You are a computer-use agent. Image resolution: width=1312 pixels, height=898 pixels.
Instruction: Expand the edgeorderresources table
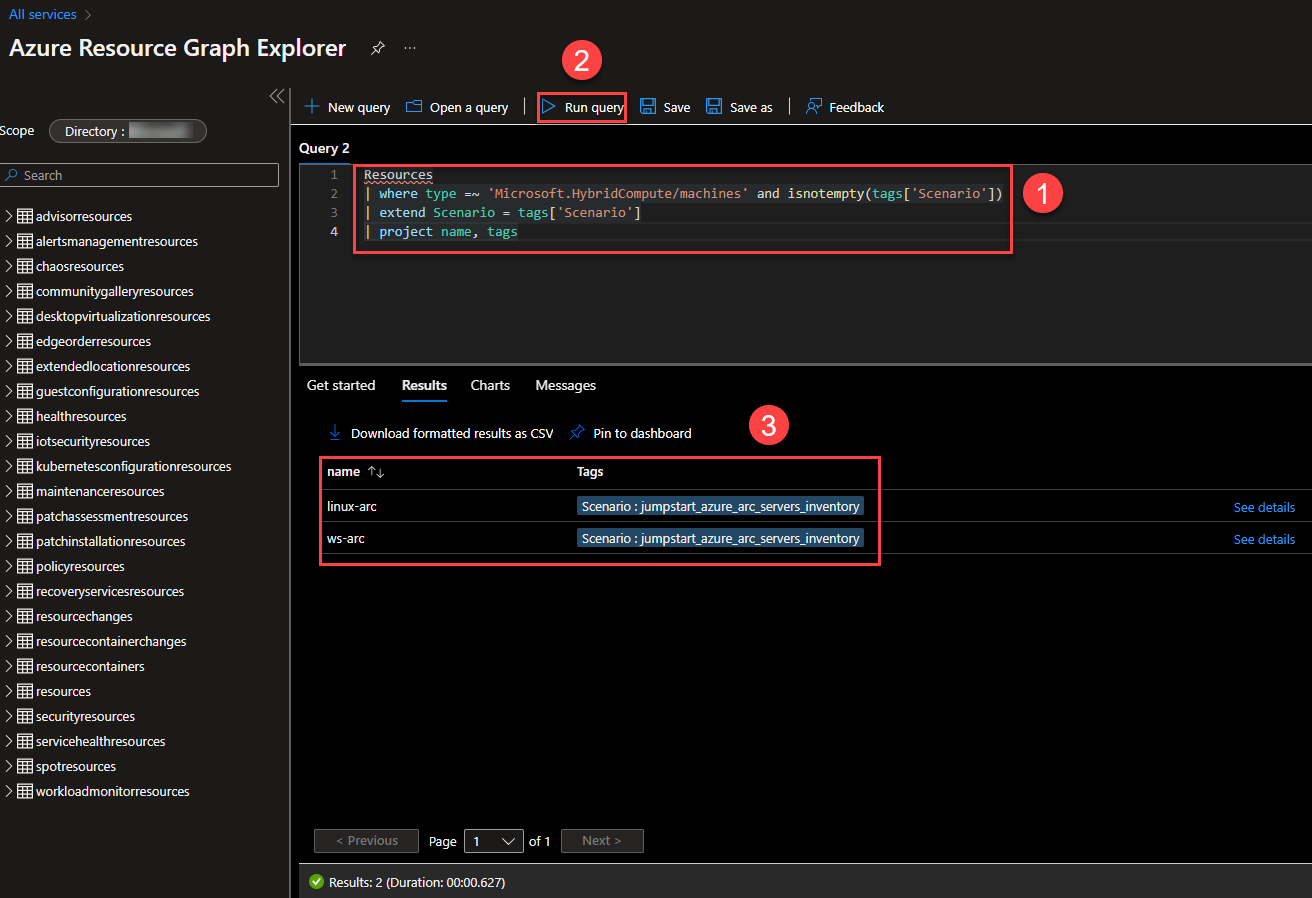(x=9, y=341)
